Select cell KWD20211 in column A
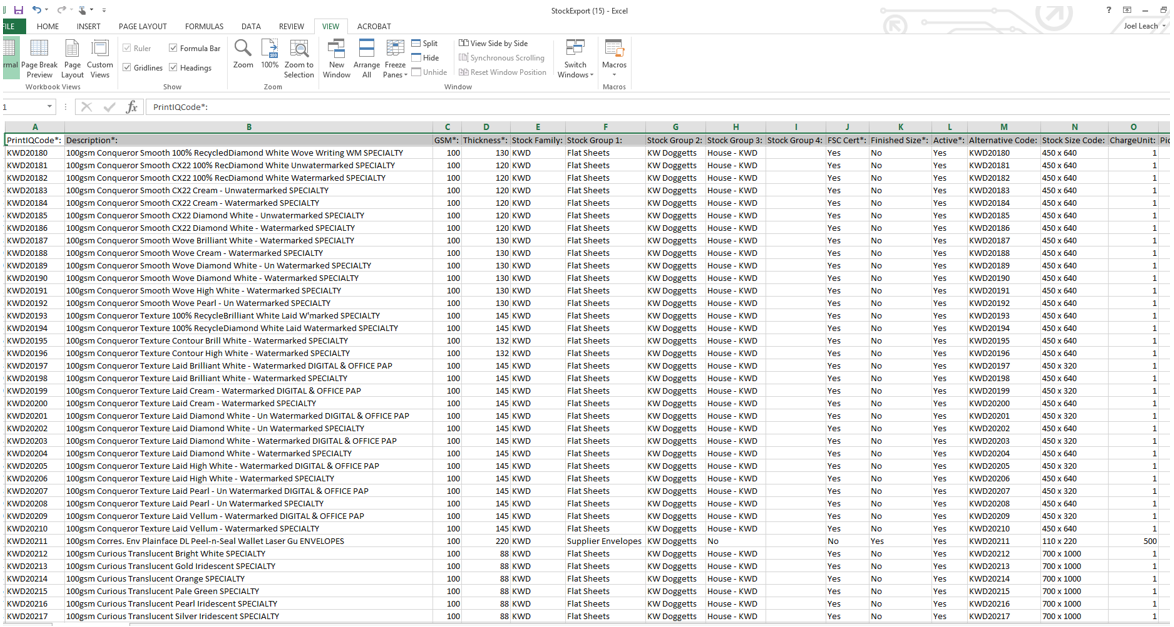Image resolution: width=1174 pixels, height=627 pixels. point(34,541)
